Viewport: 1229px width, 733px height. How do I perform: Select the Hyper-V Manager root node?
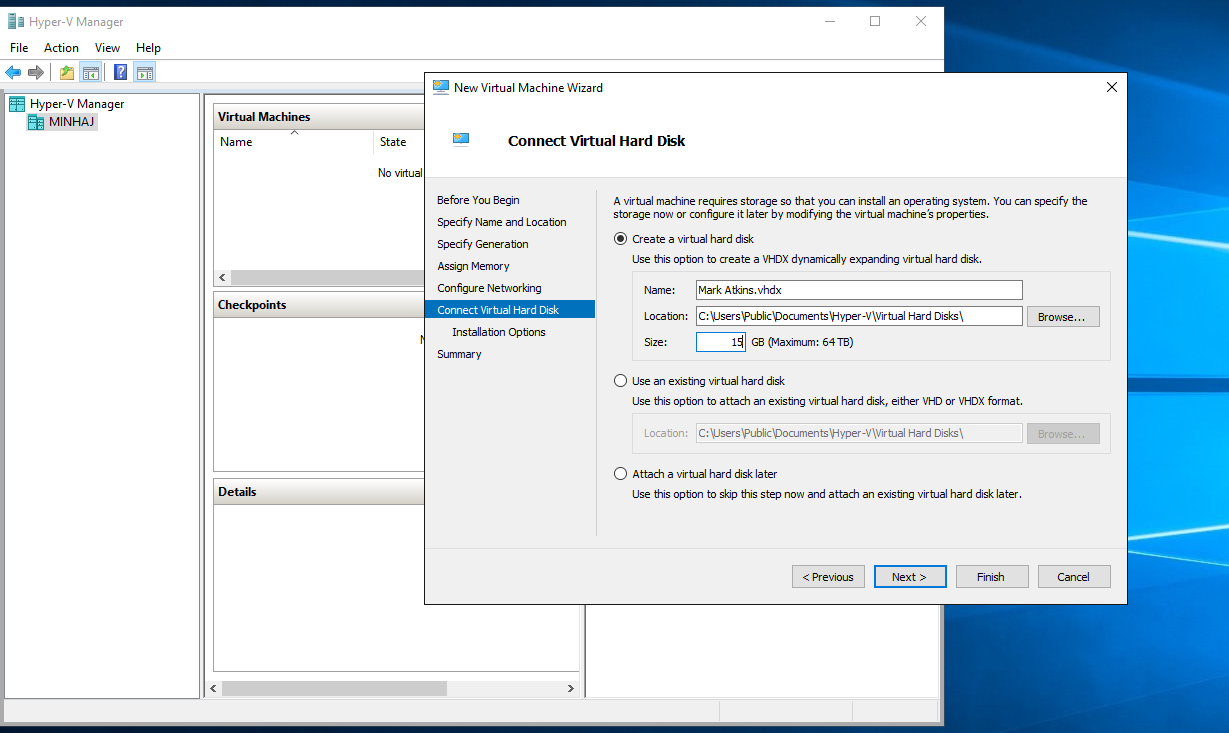(x=76, y=104)
